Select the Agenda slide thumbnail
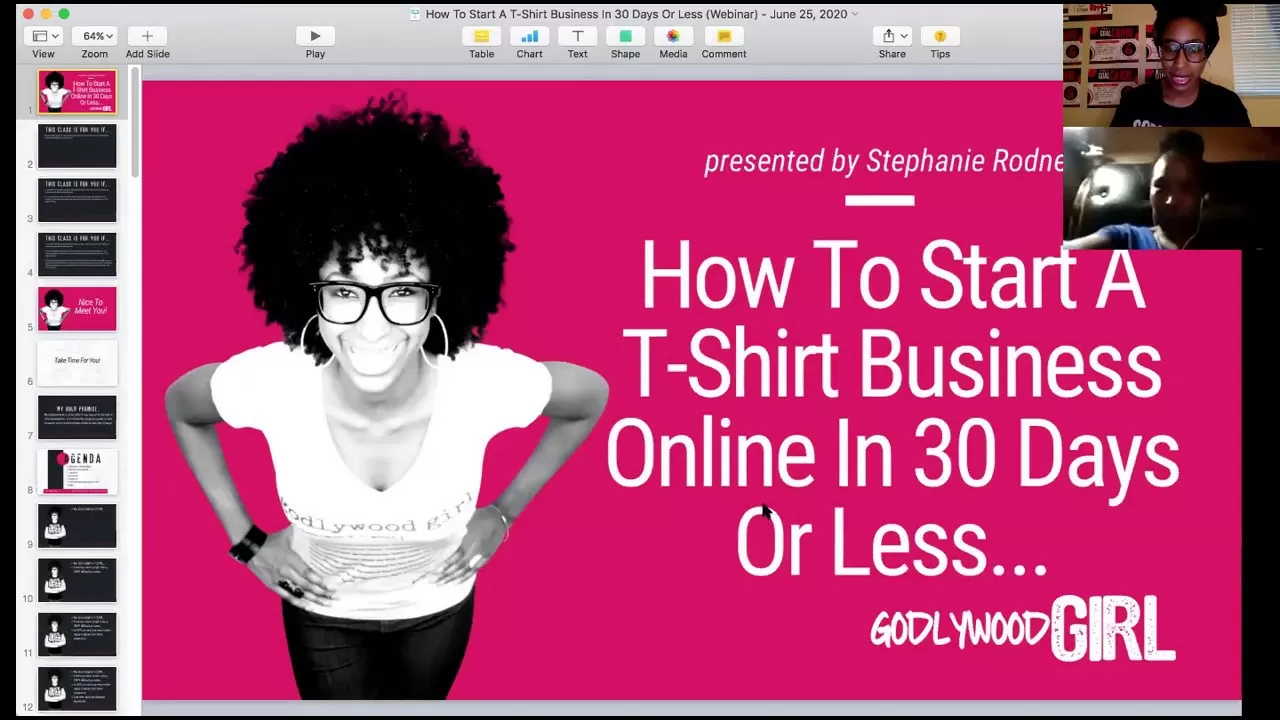The width and height of the screenshot is (1280, 720). pos(77,472)
